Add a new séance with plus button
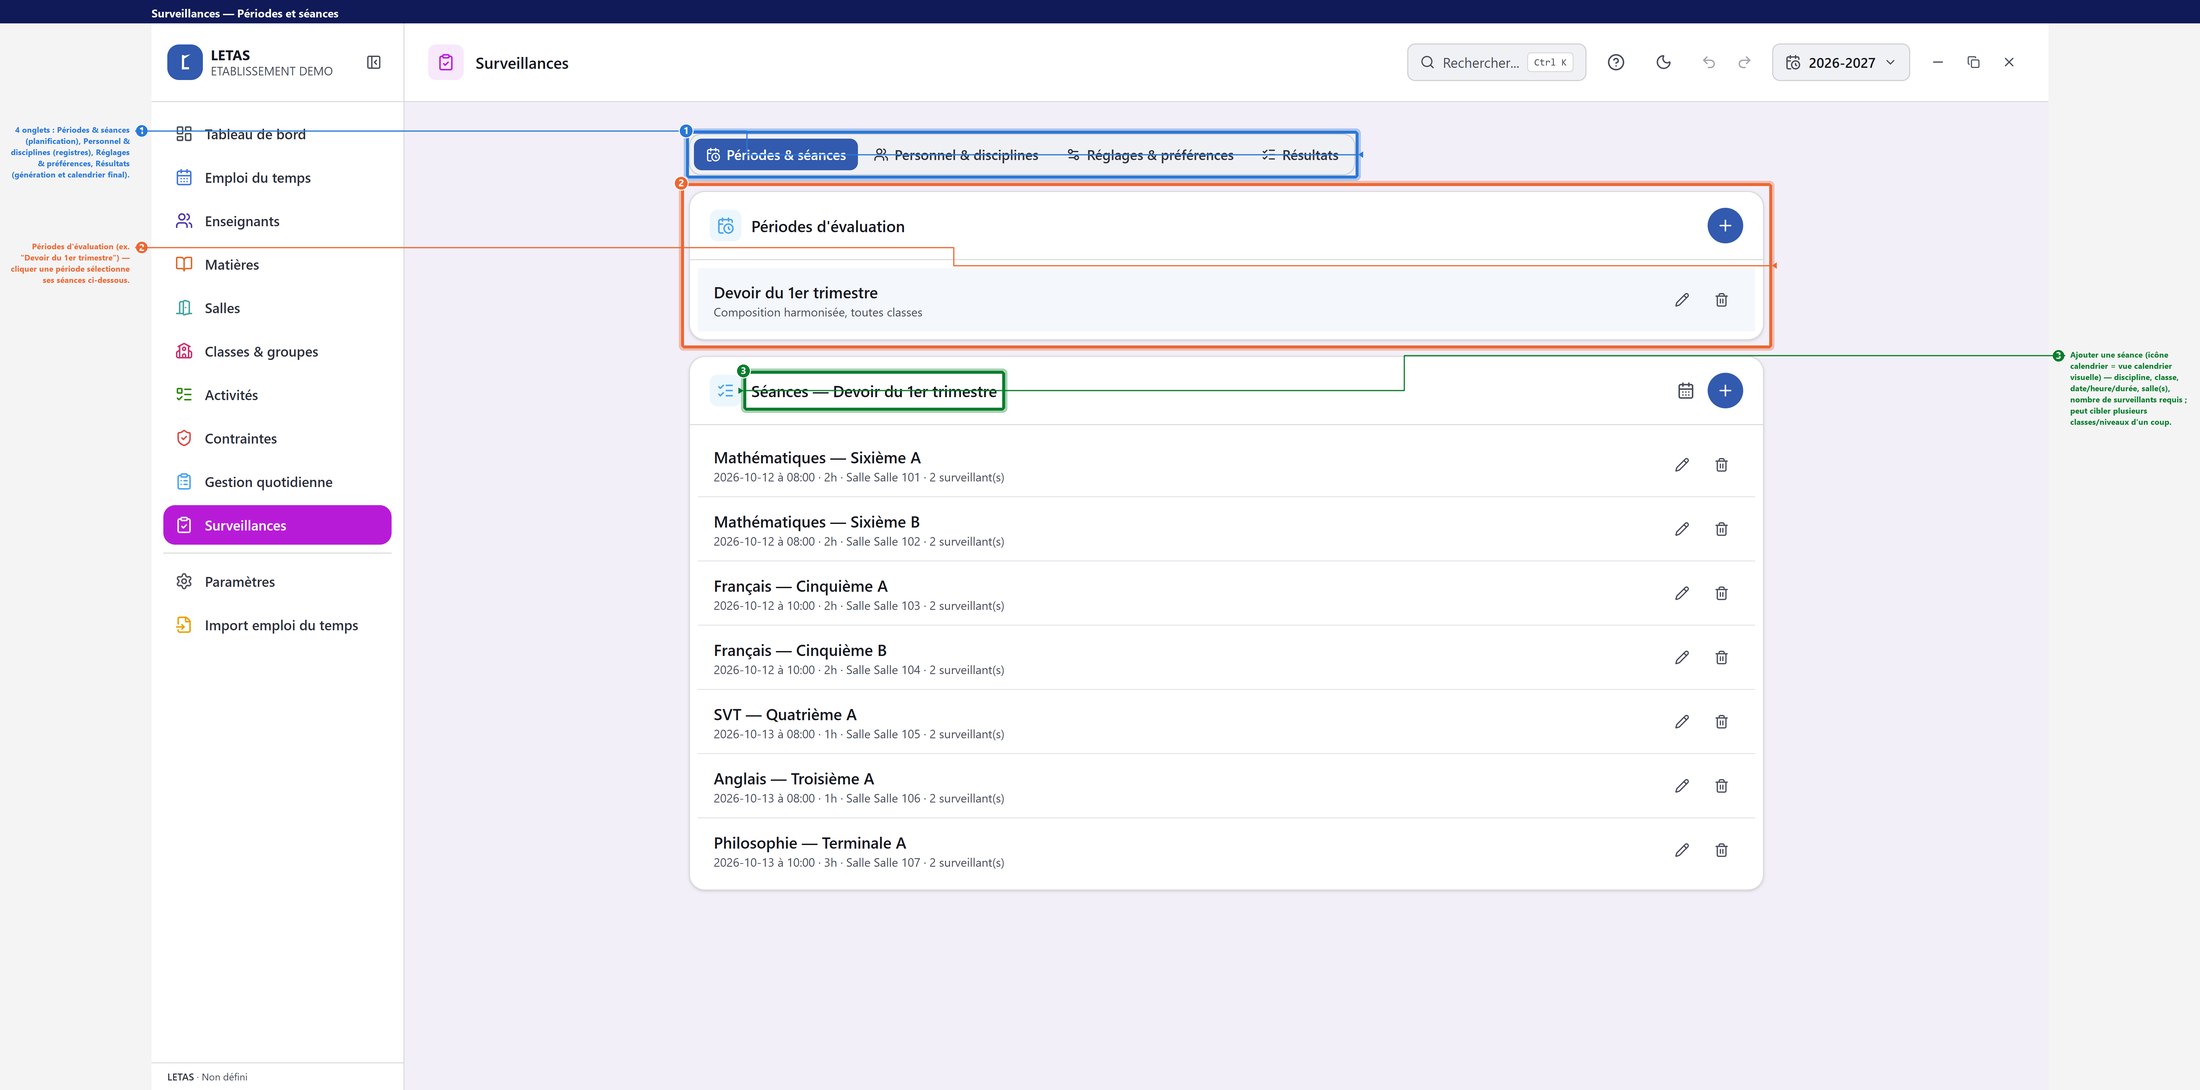The height and width of the screenshot is (1090, 2200). pos(1725,391)
